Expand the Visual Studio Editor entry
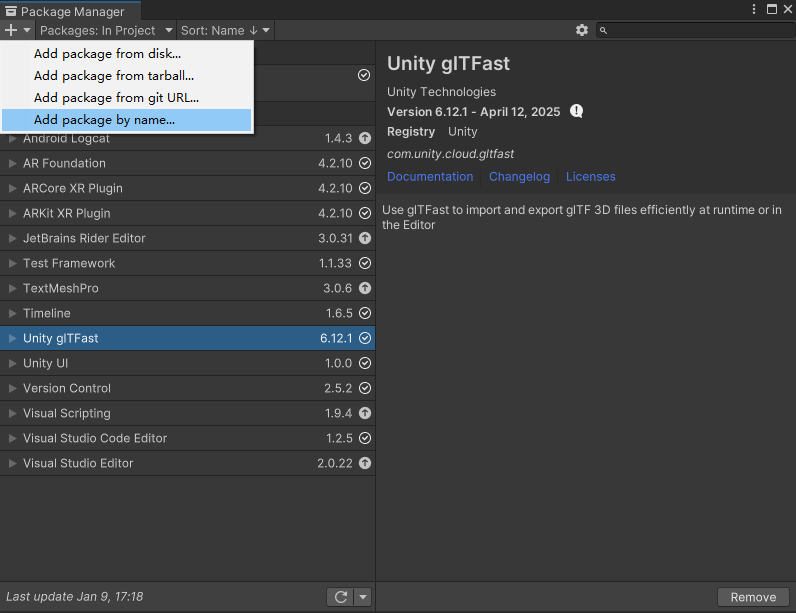 coord(13,463)
